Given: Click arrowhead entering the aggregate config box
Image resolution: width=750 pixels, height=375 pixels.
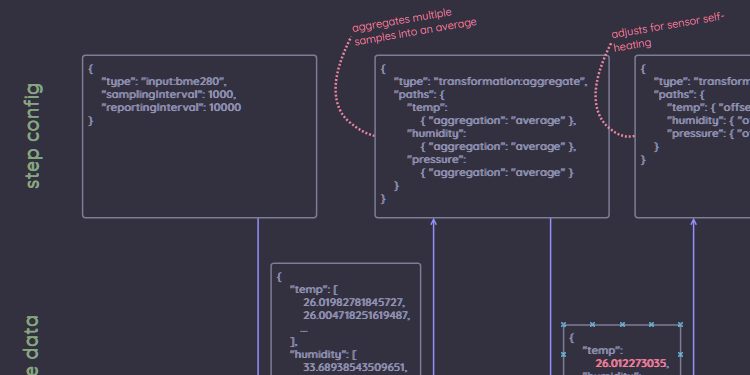Looking at the screenshot, I should coord(434,222).
